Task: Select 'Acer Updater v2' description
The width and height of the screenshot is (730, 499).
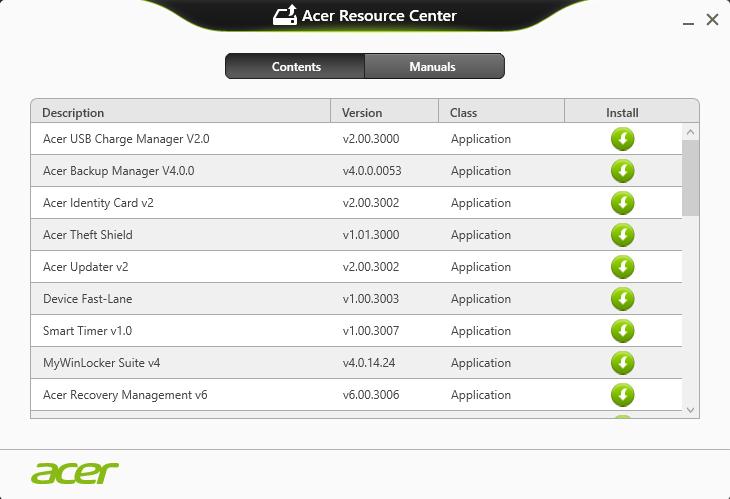Action: [x=86, y=267]
